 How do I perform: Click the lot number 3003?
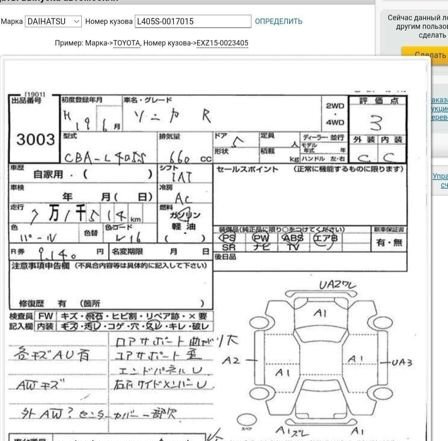click(x=35, y=139)
